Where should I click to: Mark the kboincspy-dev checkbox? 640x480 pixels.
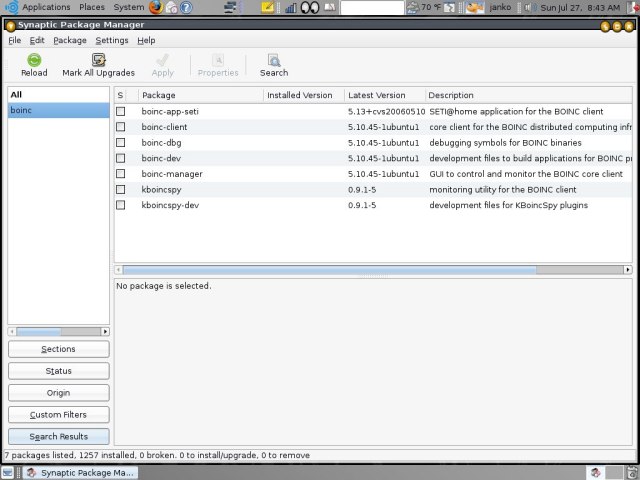tap(120, 205)
